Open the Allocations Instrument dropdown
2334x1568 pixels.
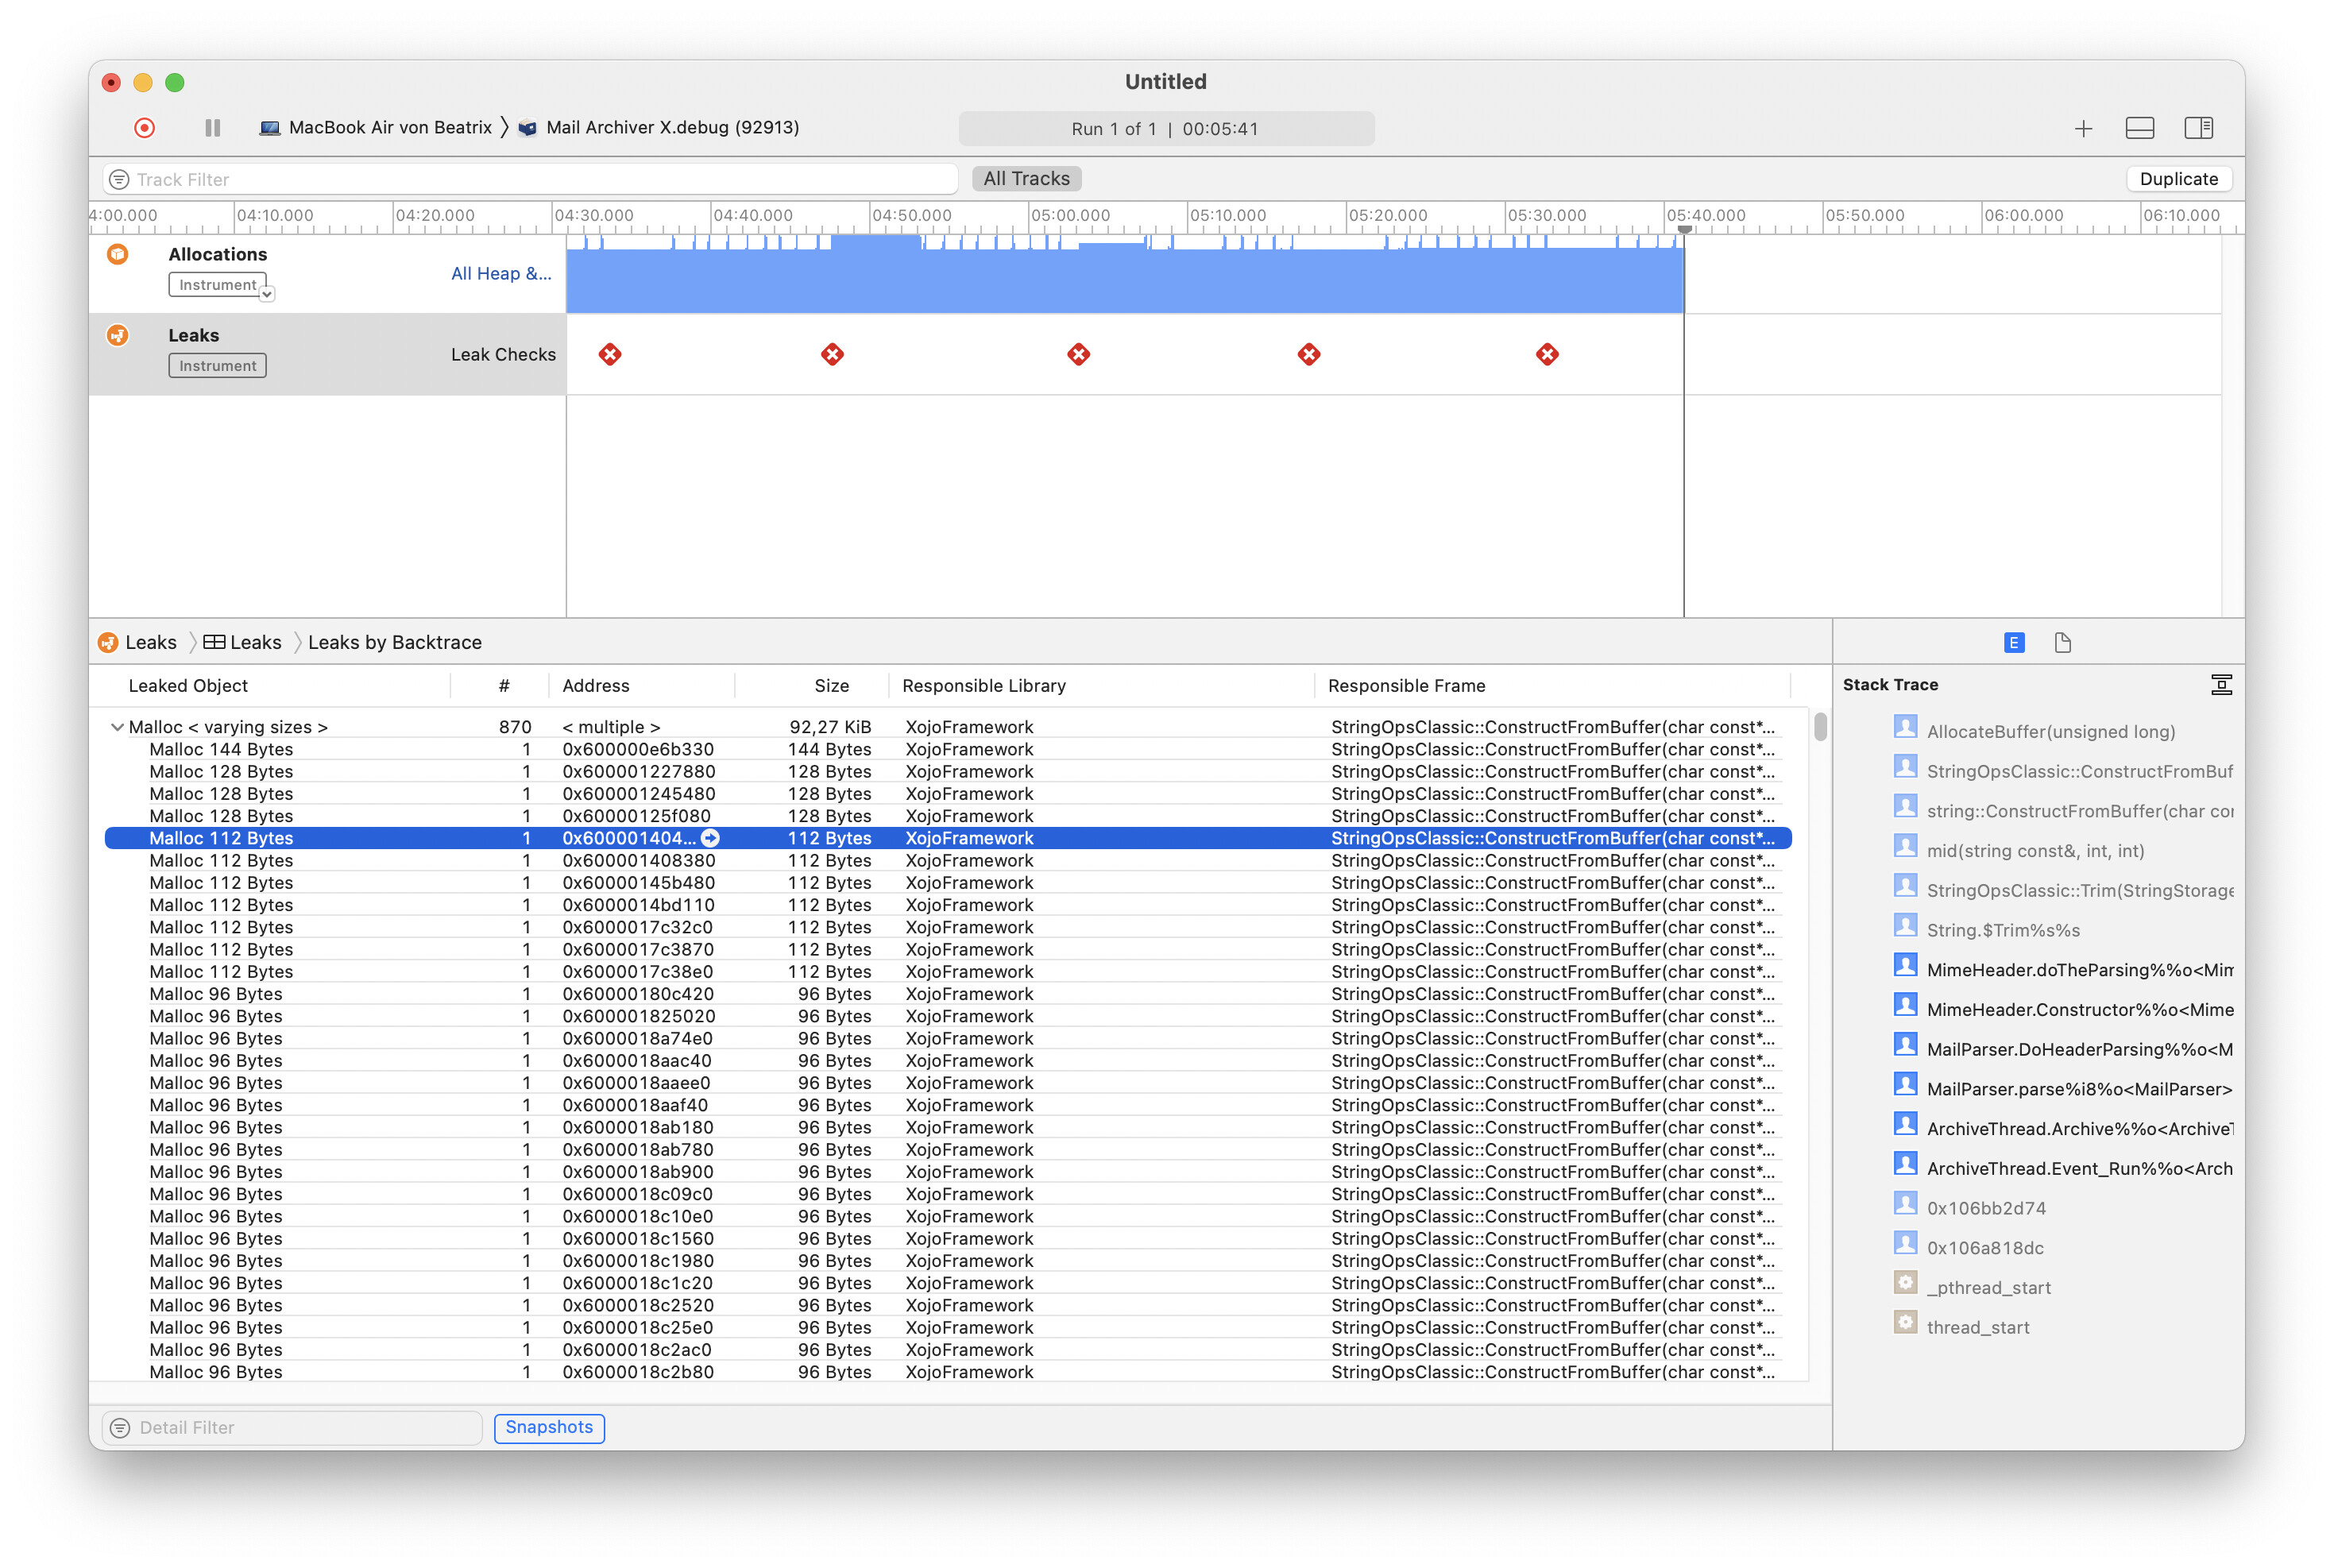[x=266, y=293]
